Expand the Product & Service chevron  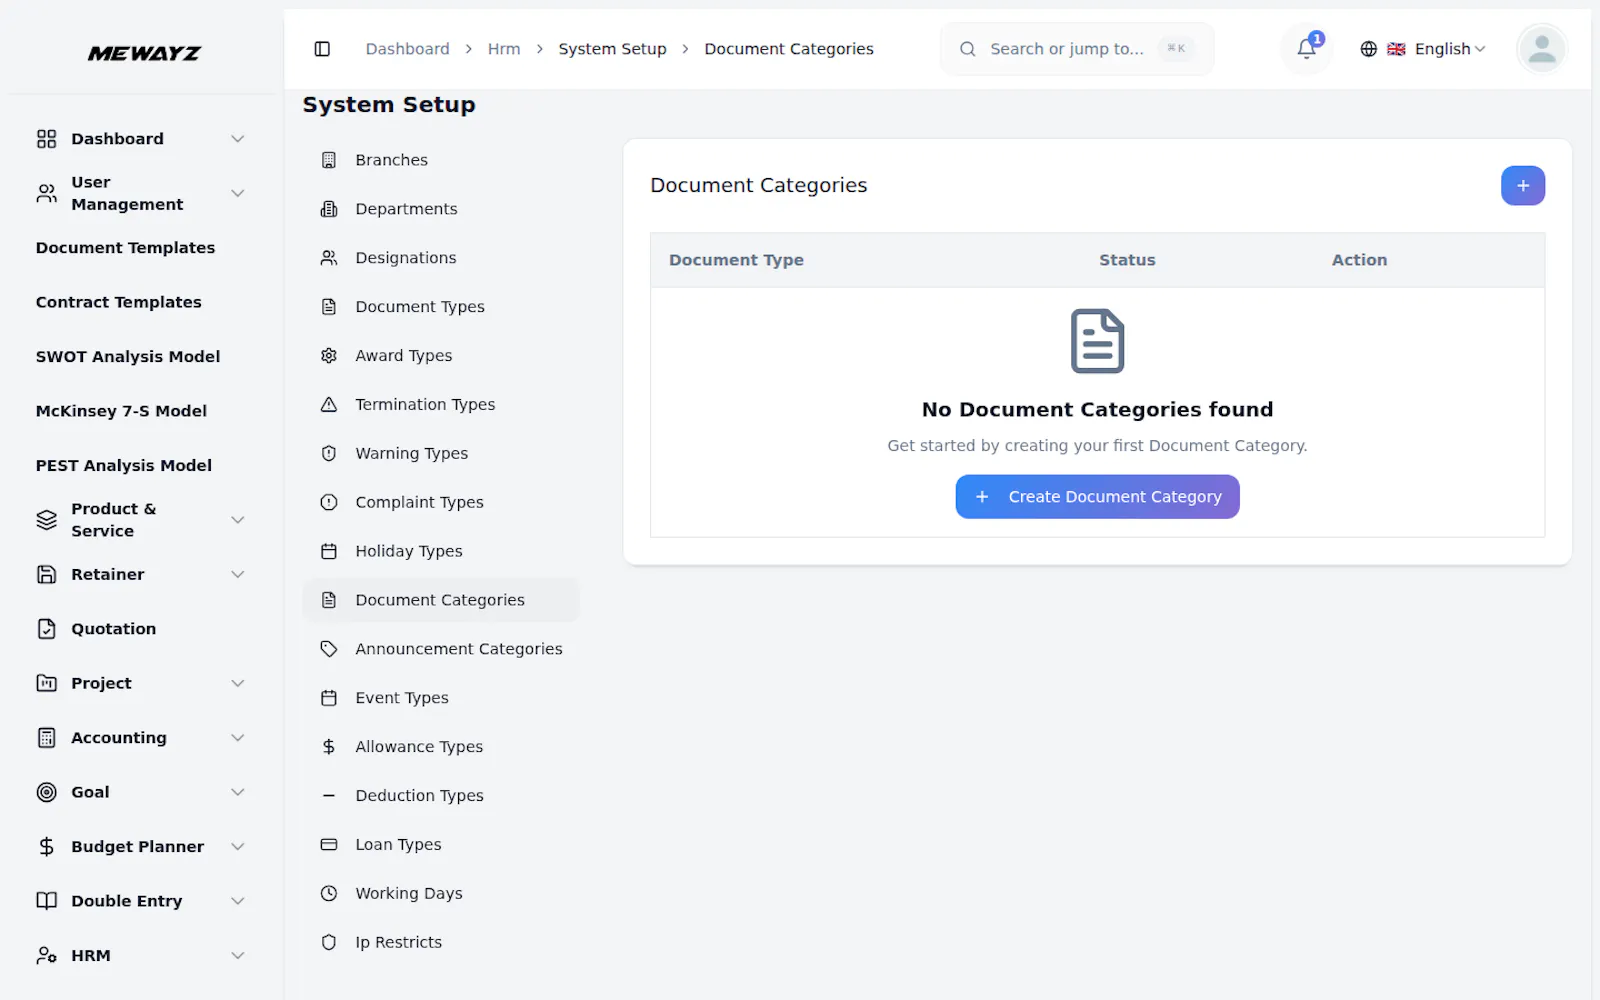[x=238, y=520]
